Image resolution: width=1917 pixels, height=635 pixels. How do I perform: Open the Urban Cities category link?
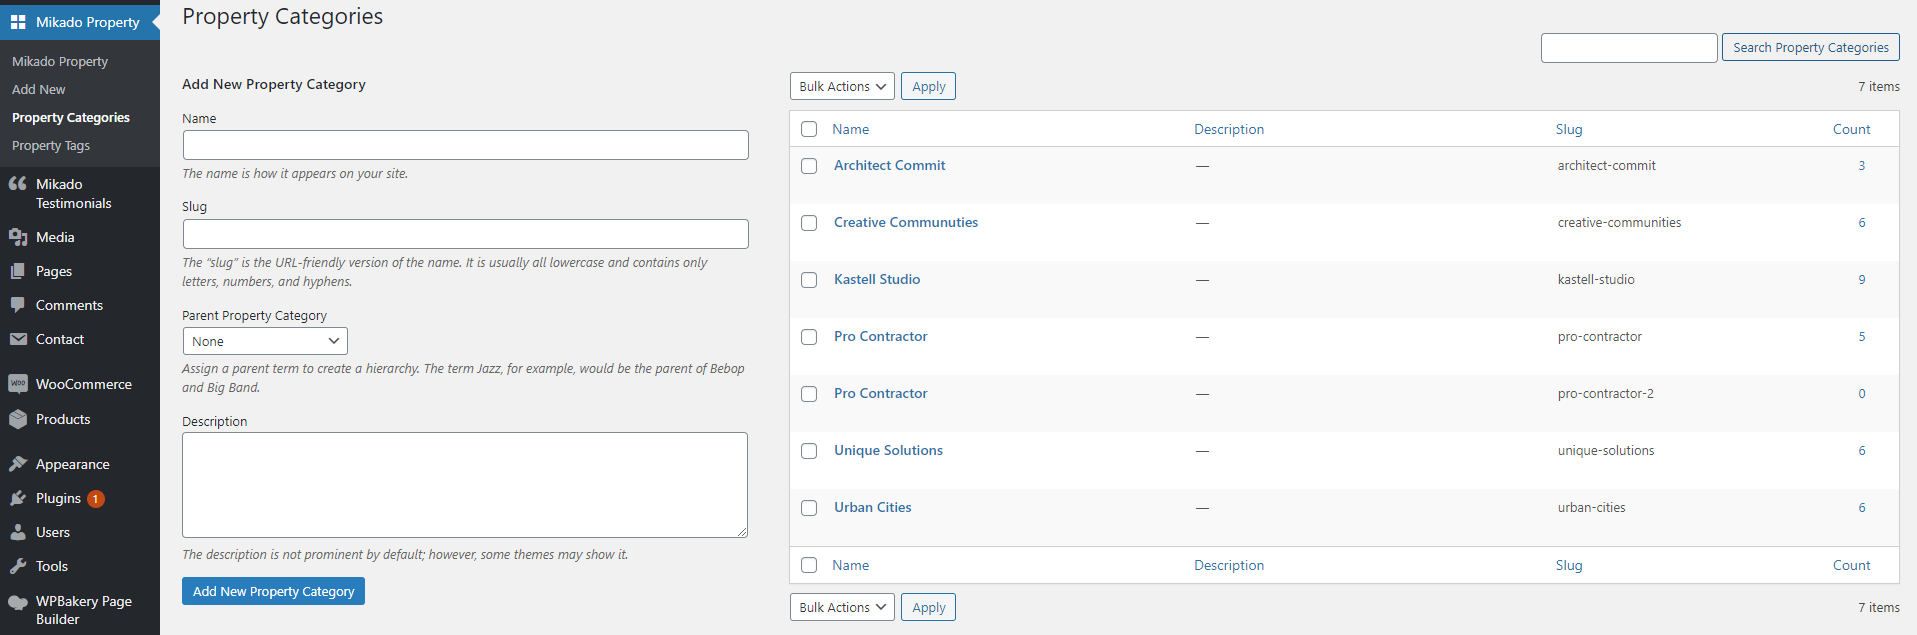(872, 507)
